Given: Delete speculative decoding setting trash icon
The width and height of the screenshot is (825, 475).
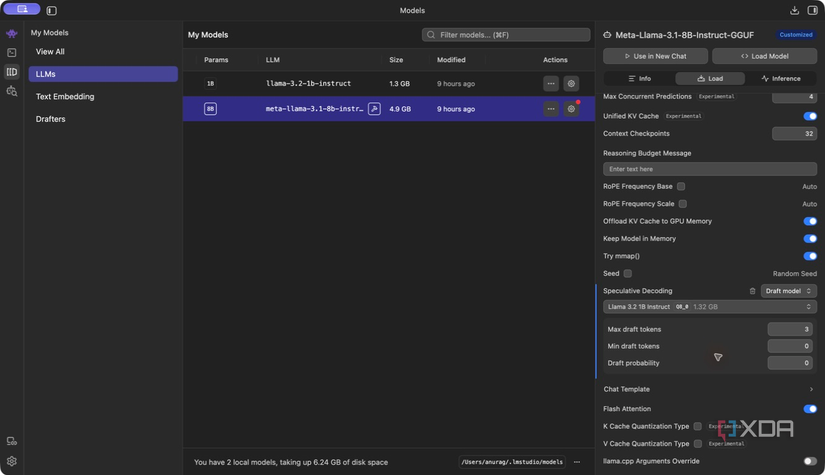Looking at the screenshot, I should pos(752,291).
